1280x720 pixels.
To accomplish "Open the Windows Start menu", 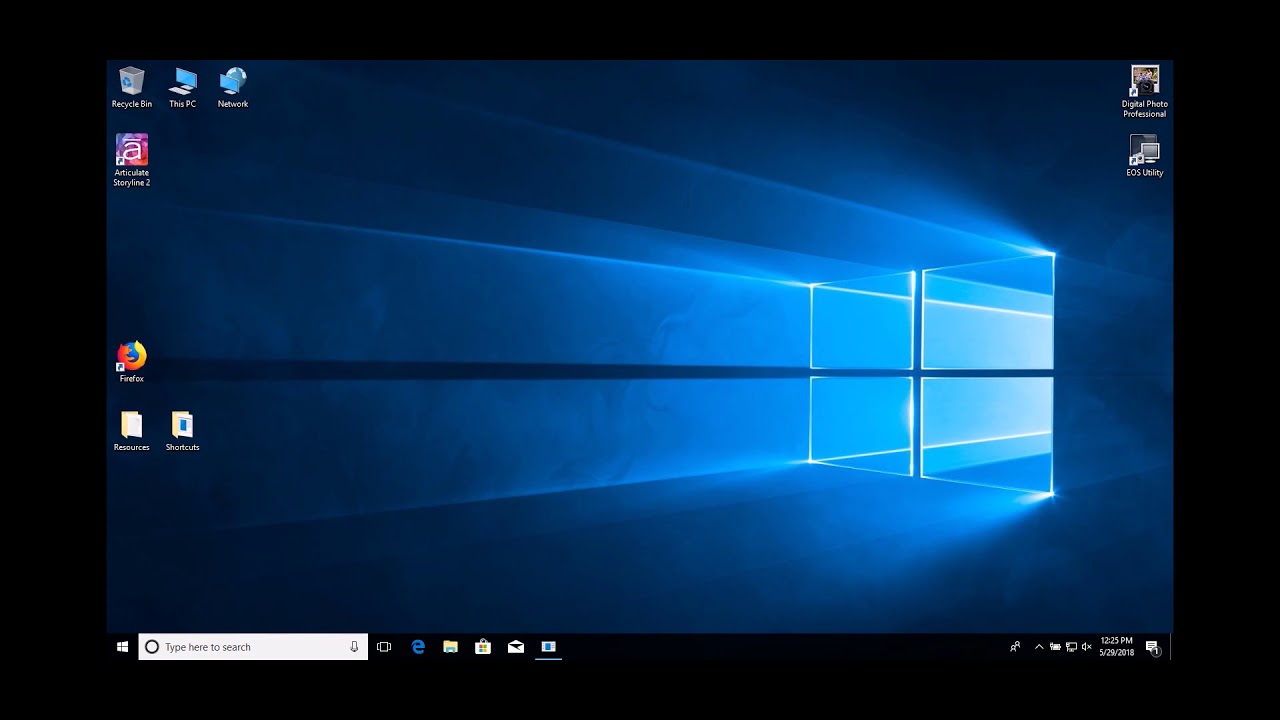I will (x=122, y=647).
